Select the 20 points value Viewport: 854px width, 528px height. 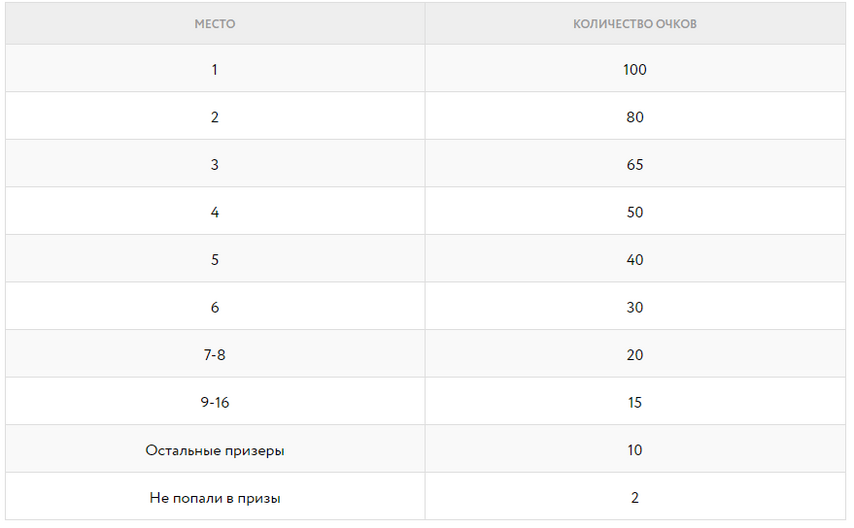635,354
